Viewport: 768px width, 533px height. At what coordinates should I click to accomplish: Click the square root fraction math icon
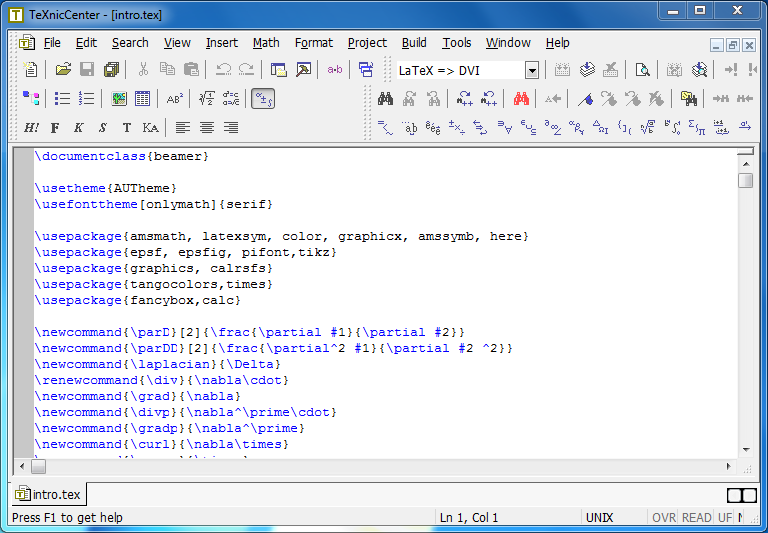(207, 99)
